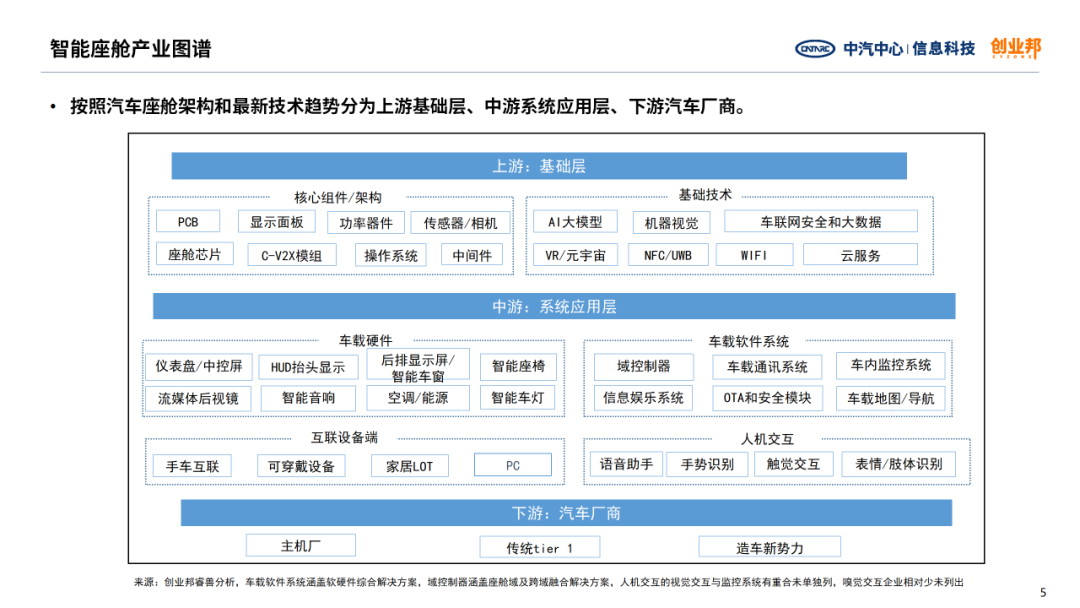
Task: Pick the OTA和安全模块 box
Action: click(x=767, y=398)
